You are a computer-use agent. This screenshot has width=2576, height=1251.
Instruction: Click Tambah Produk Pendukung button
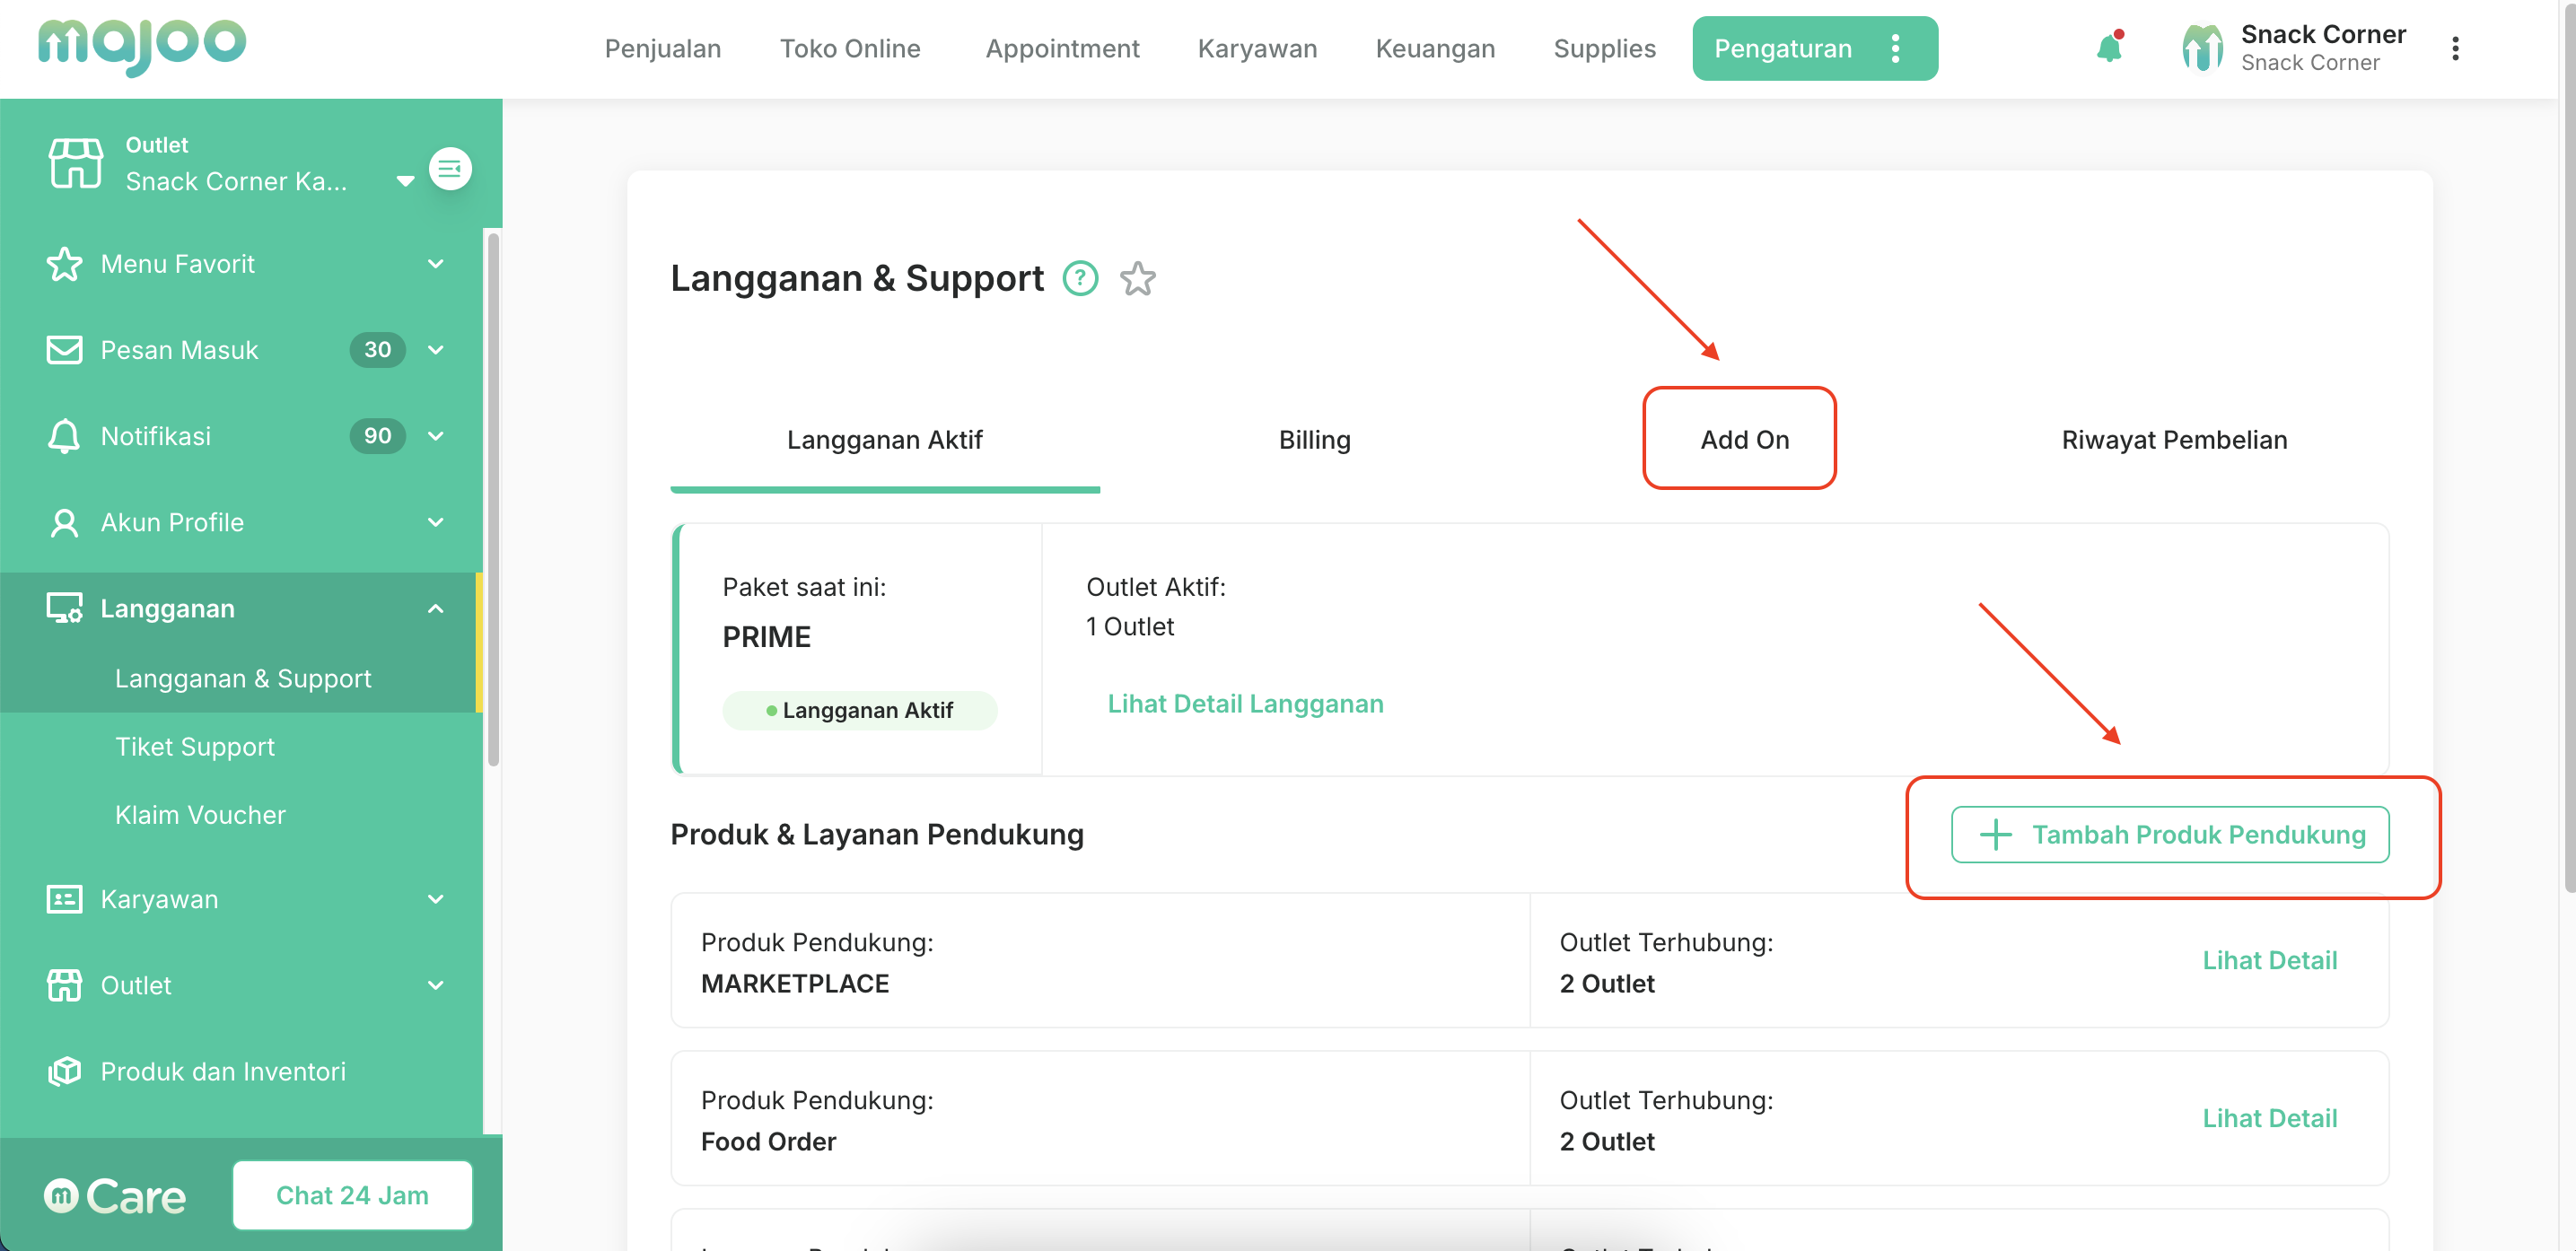(2170, 834)
